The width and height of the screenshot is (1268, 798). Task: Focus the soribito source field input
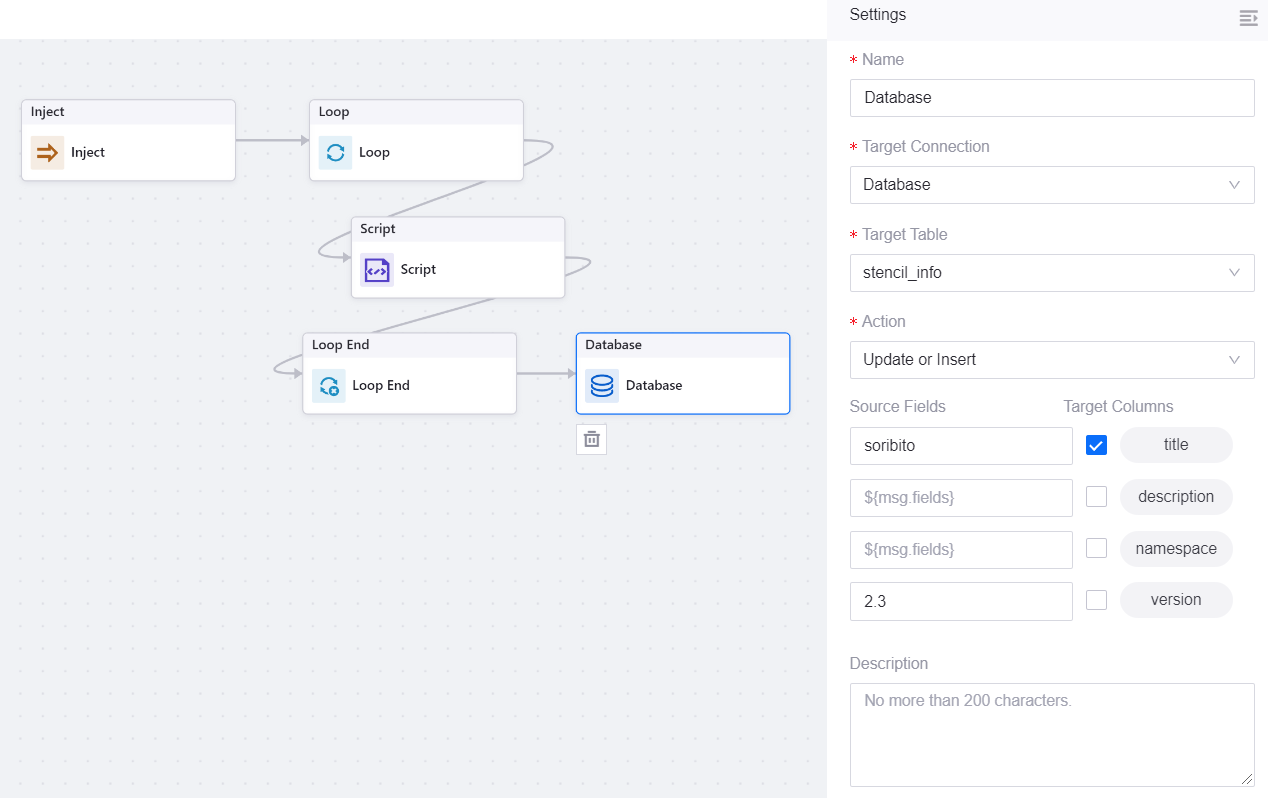(960, 446)
